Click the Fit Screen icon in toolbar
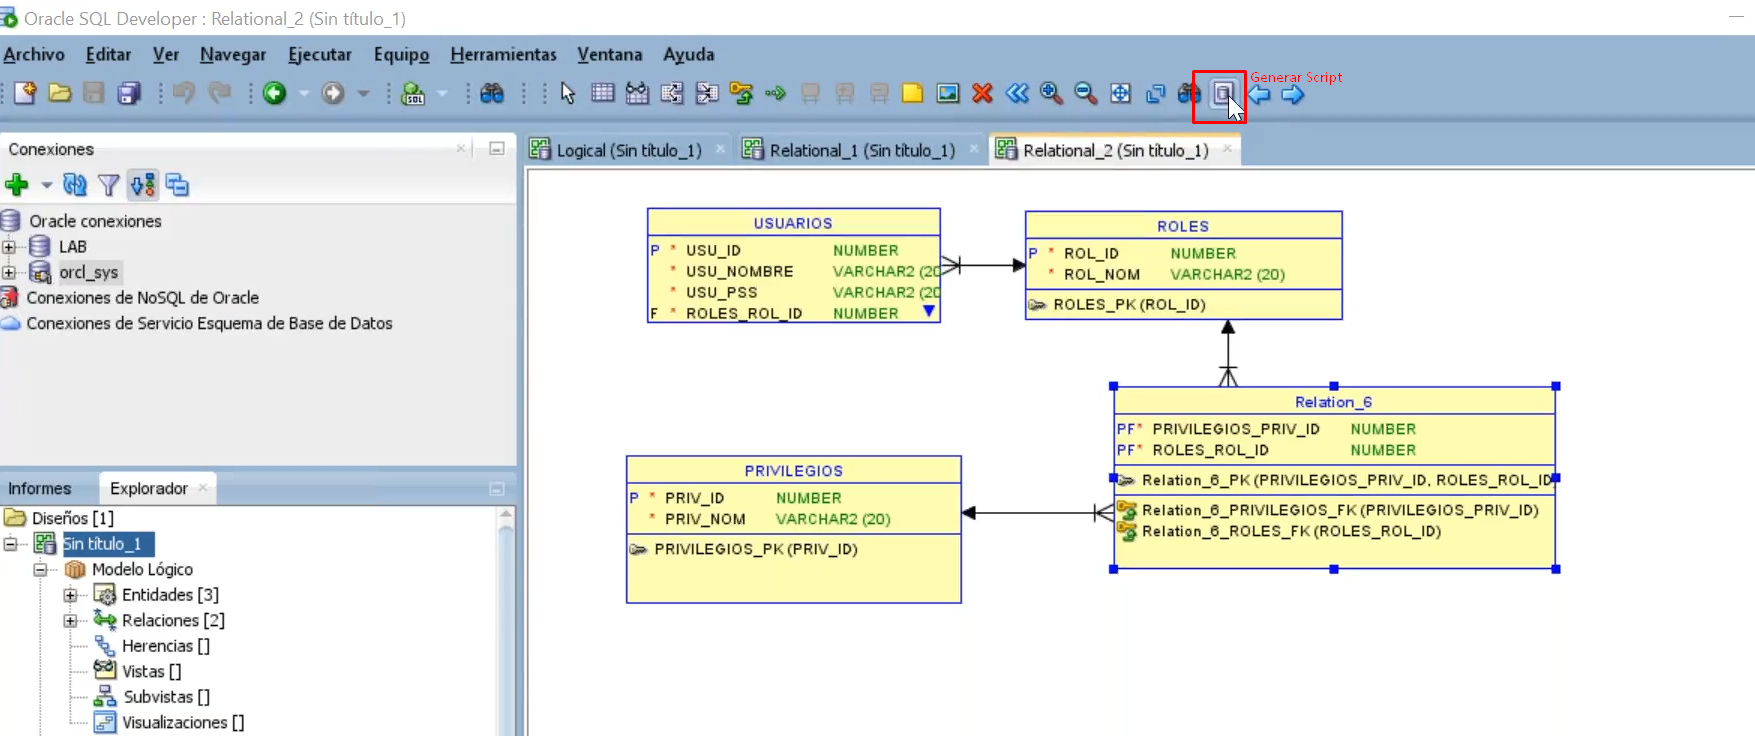 1121,93
